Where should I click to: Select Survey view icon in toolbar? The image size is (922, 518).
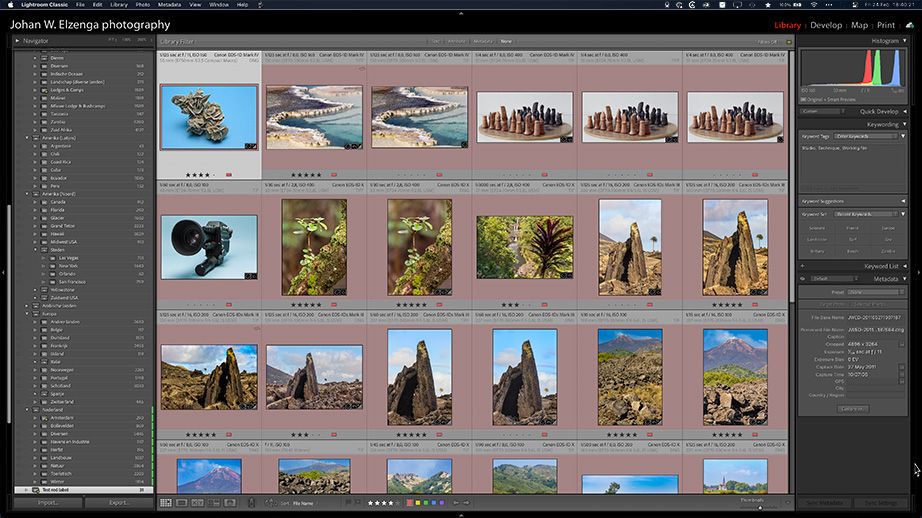point(214,503)
